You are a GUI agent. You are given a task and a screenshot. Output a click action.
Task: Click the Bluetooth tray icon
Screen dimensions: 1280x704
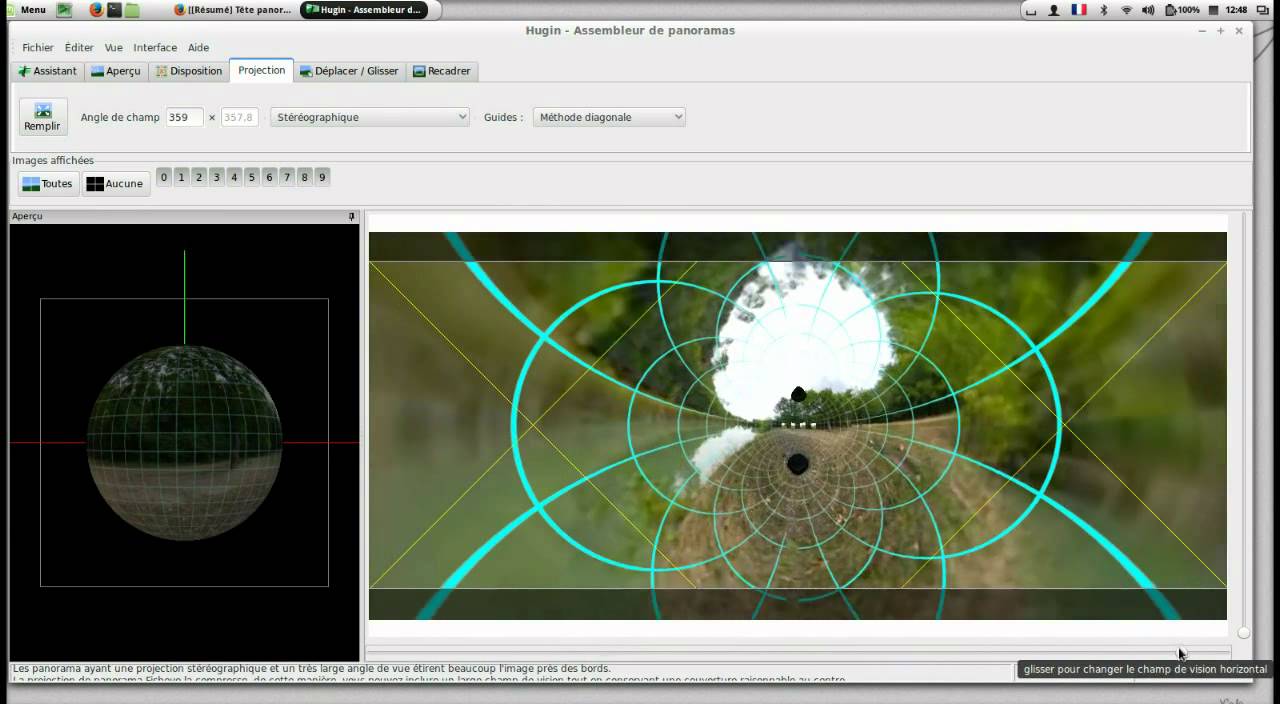[x=1104, y=10]
